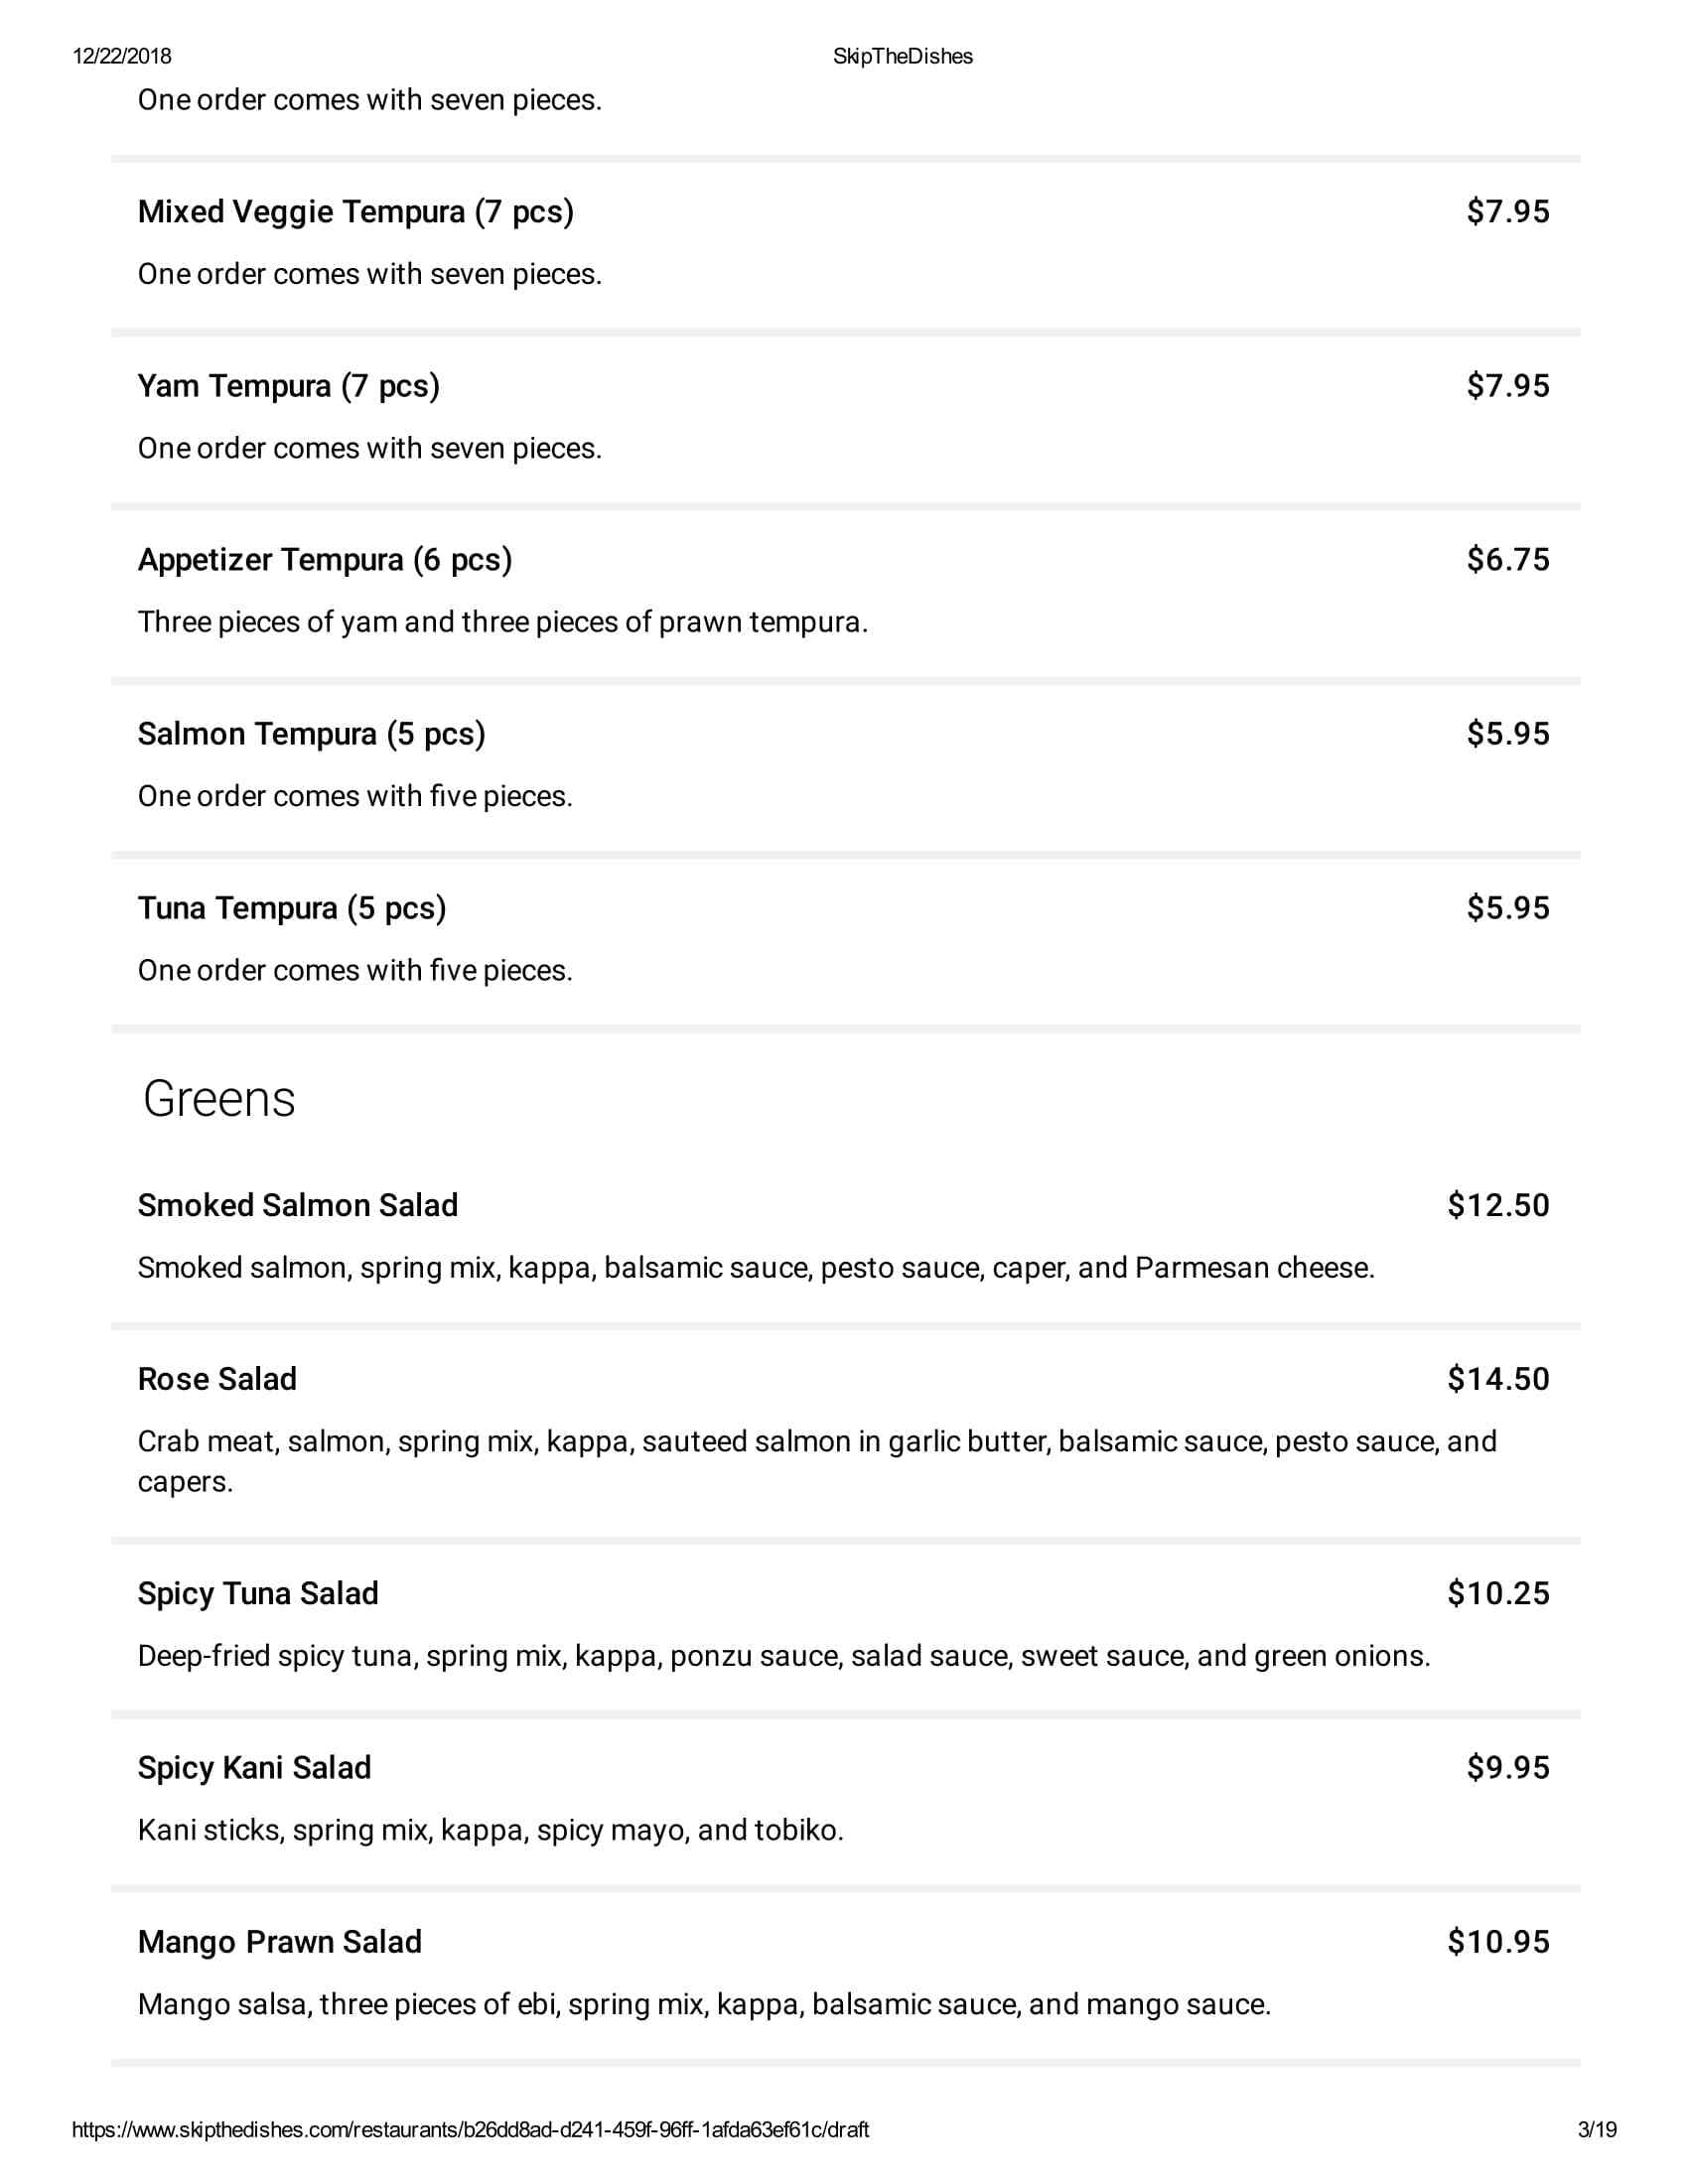Screen dimensions: 1688x2184
Task: Click the $9.95 Spicy Kani Salad price
Action: 1507,1767
